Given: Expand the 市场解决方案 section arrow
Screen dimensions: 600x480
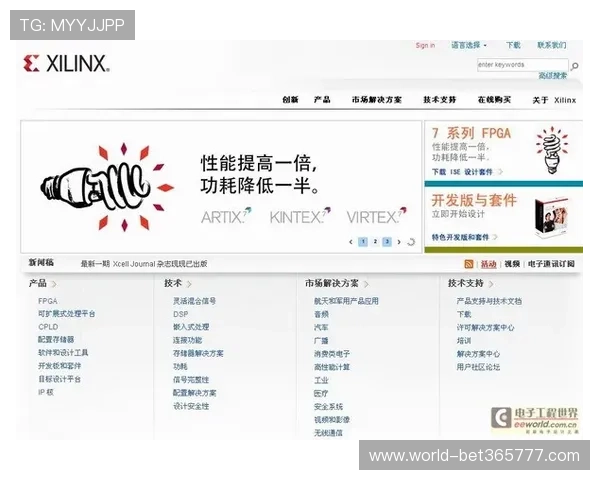Looking at the screenshot, I should (366, 284).
